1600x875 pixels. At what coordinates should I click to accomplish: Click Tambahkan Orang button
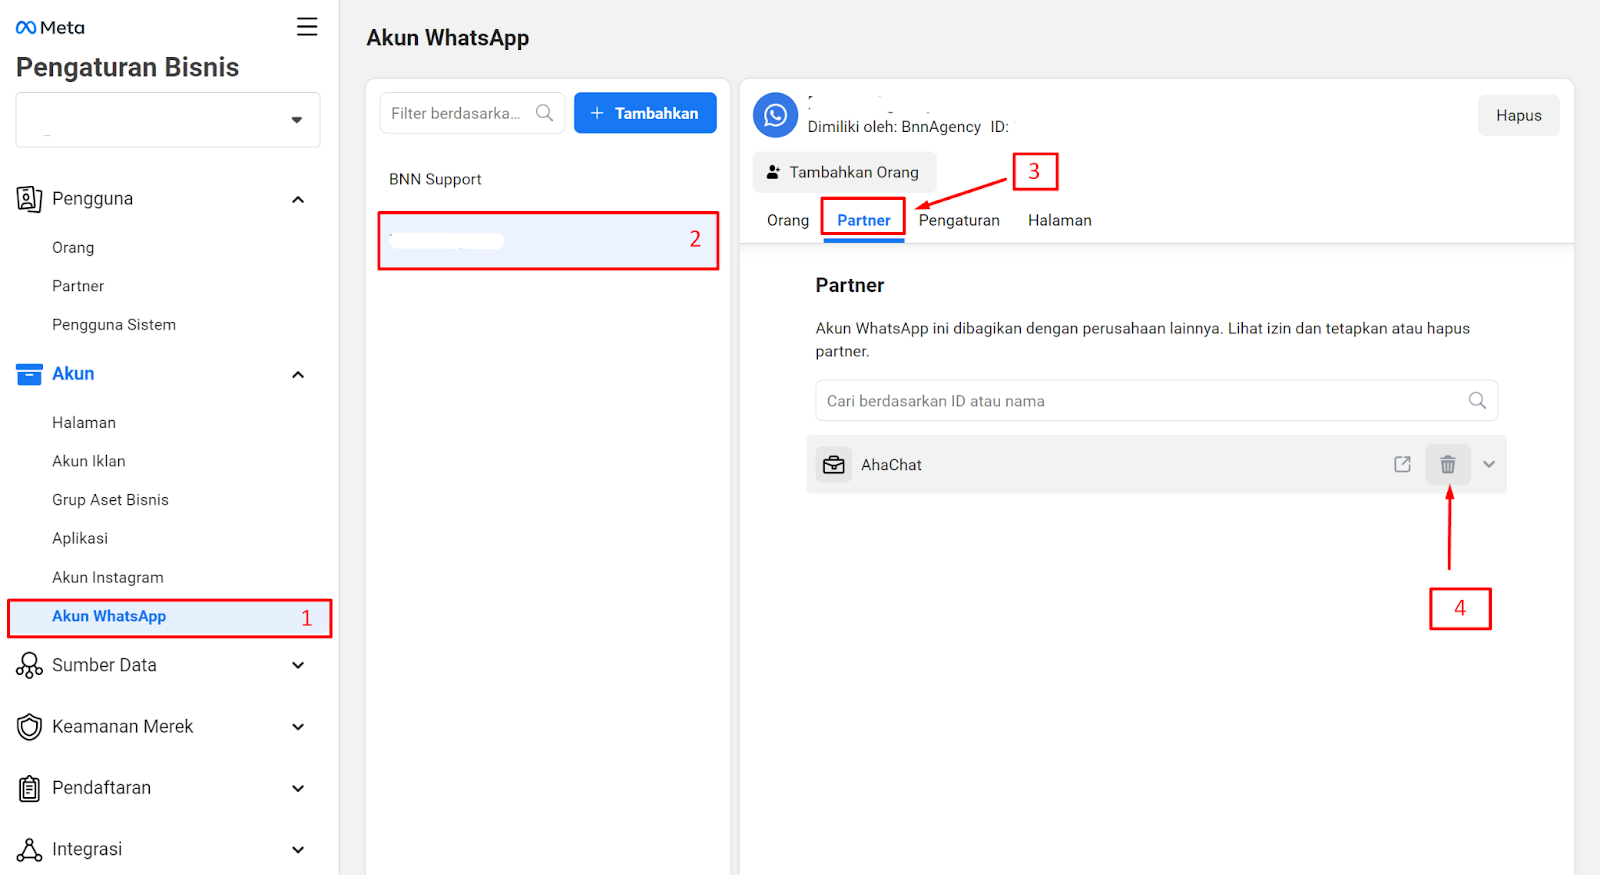pyautogui.click(x=844, y=172)
